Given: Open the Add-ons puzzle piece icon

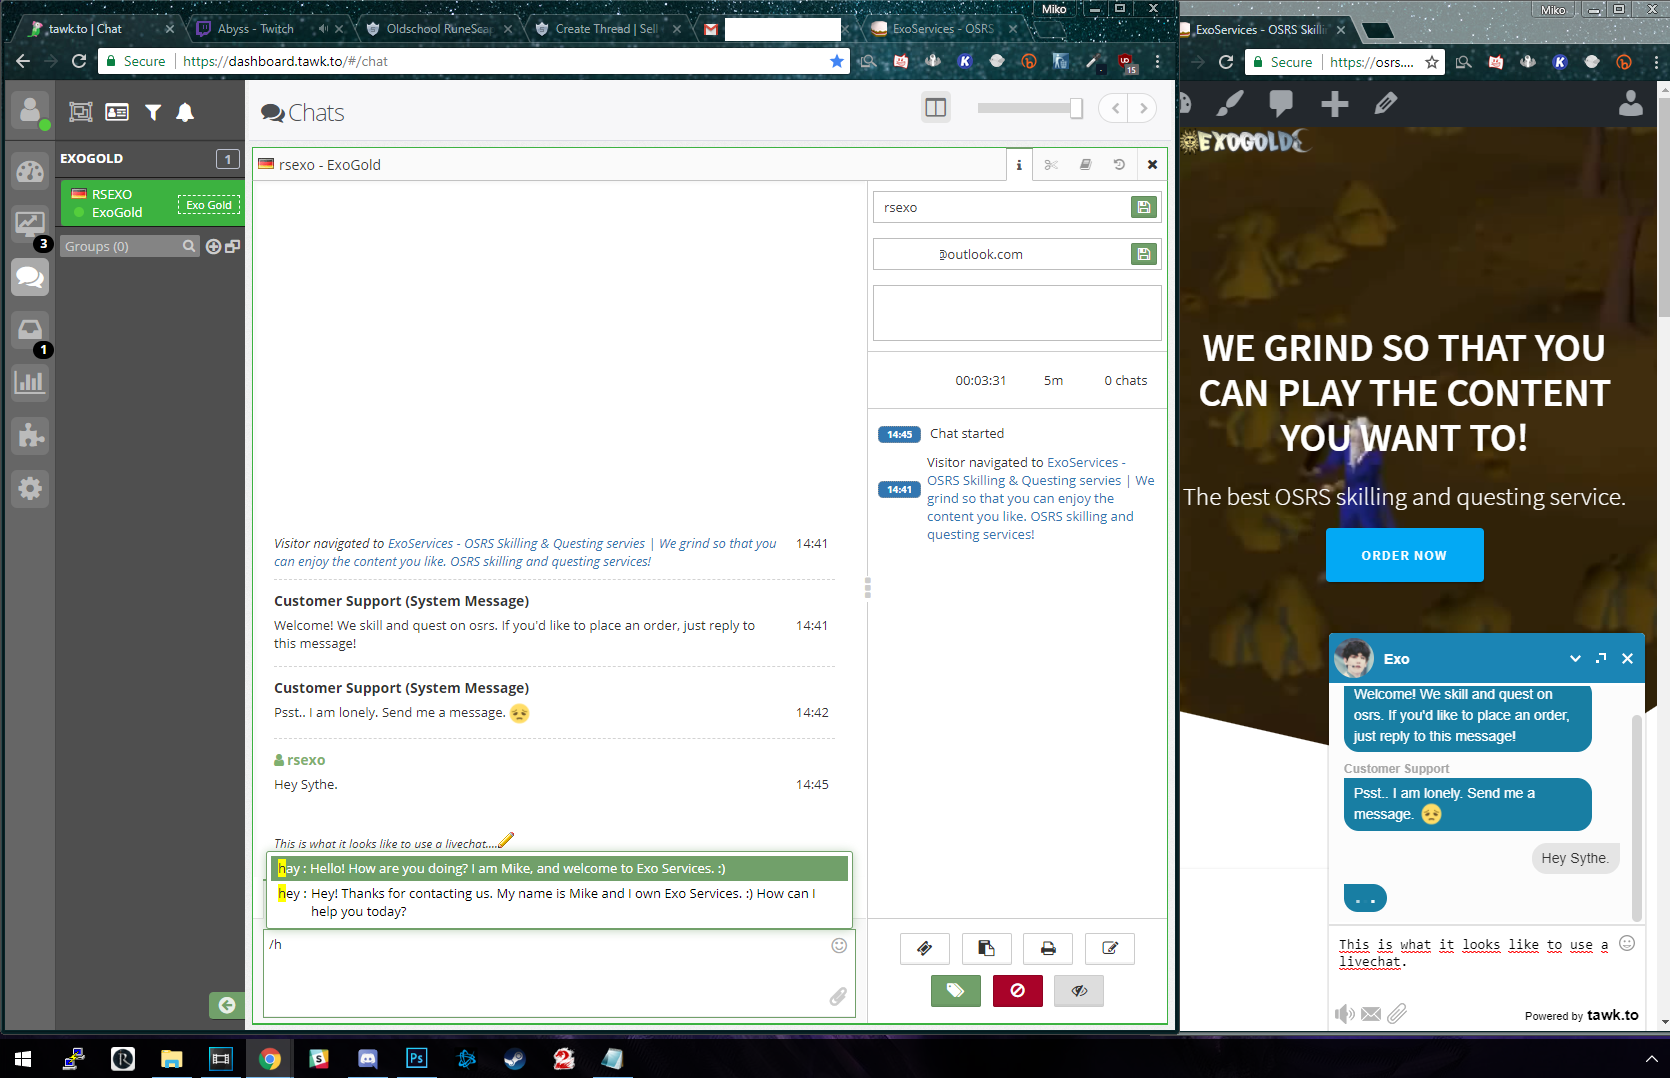Looking at the screenshot, I should 30,435.
